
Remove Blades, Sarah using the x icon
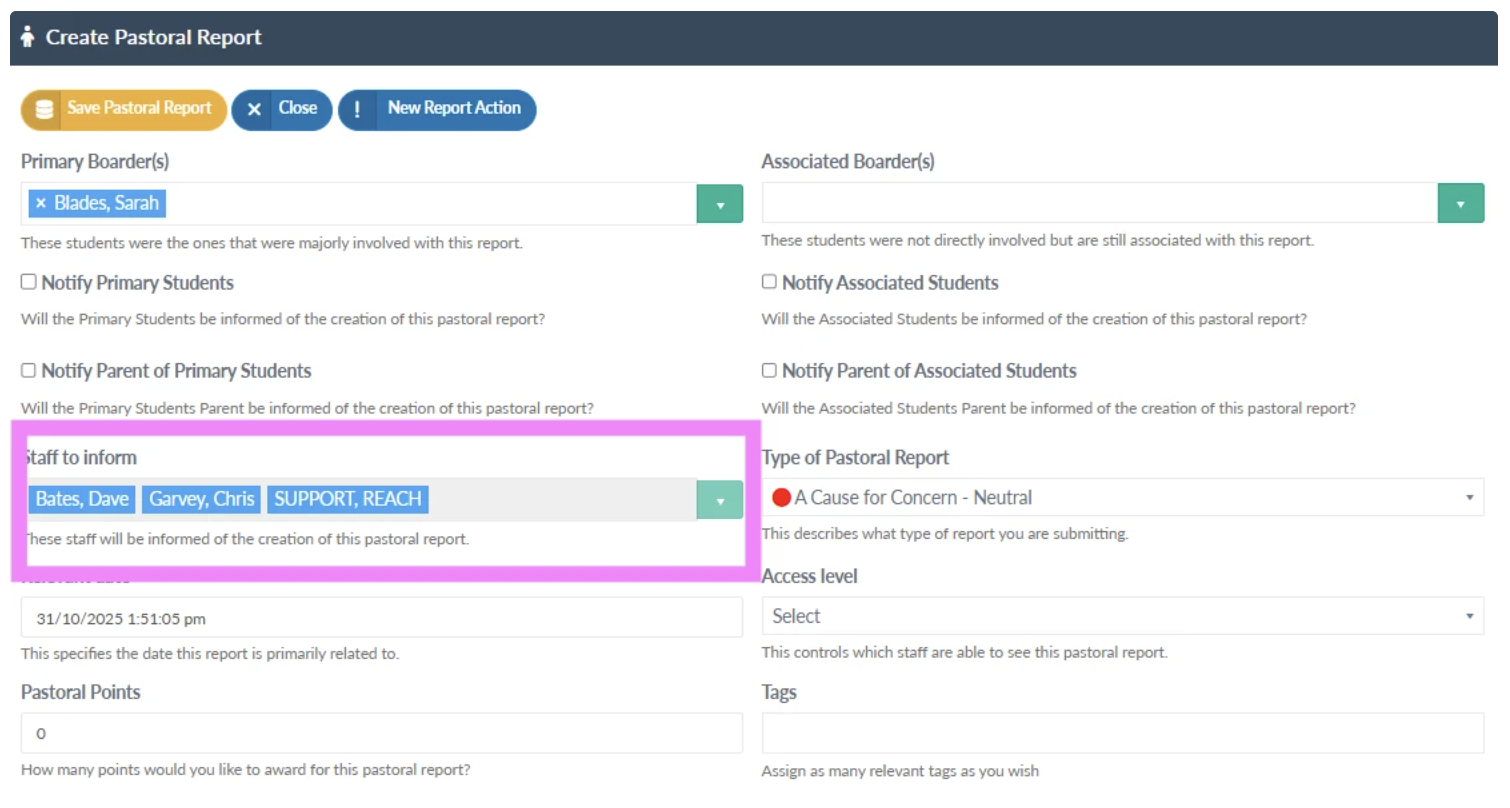point(41,203)
